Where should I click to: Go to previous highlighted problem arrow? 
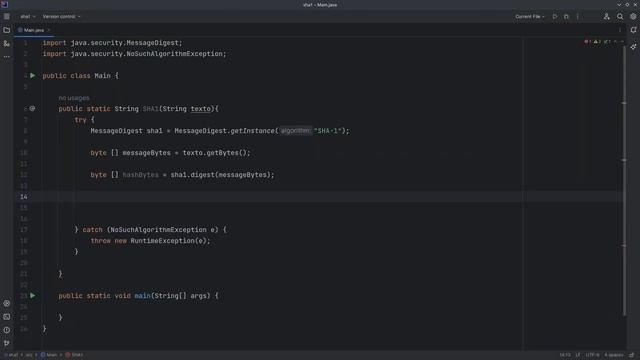coord(616,42)
